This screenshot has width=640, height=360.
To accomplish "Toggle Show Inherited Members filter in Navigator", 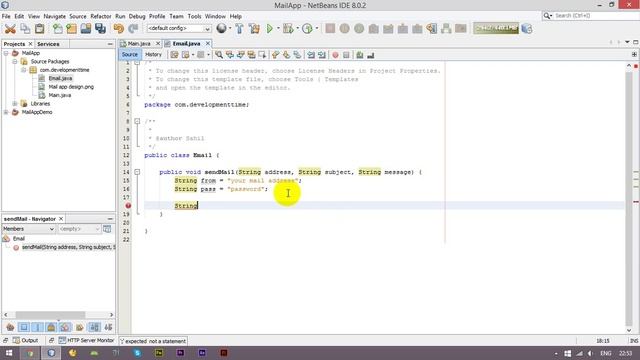I will click(x=10, y=327).
